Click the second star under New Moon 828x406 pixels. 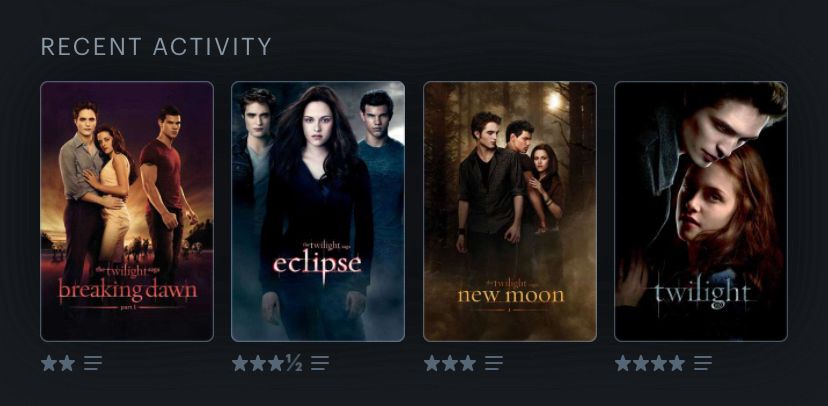449,363
